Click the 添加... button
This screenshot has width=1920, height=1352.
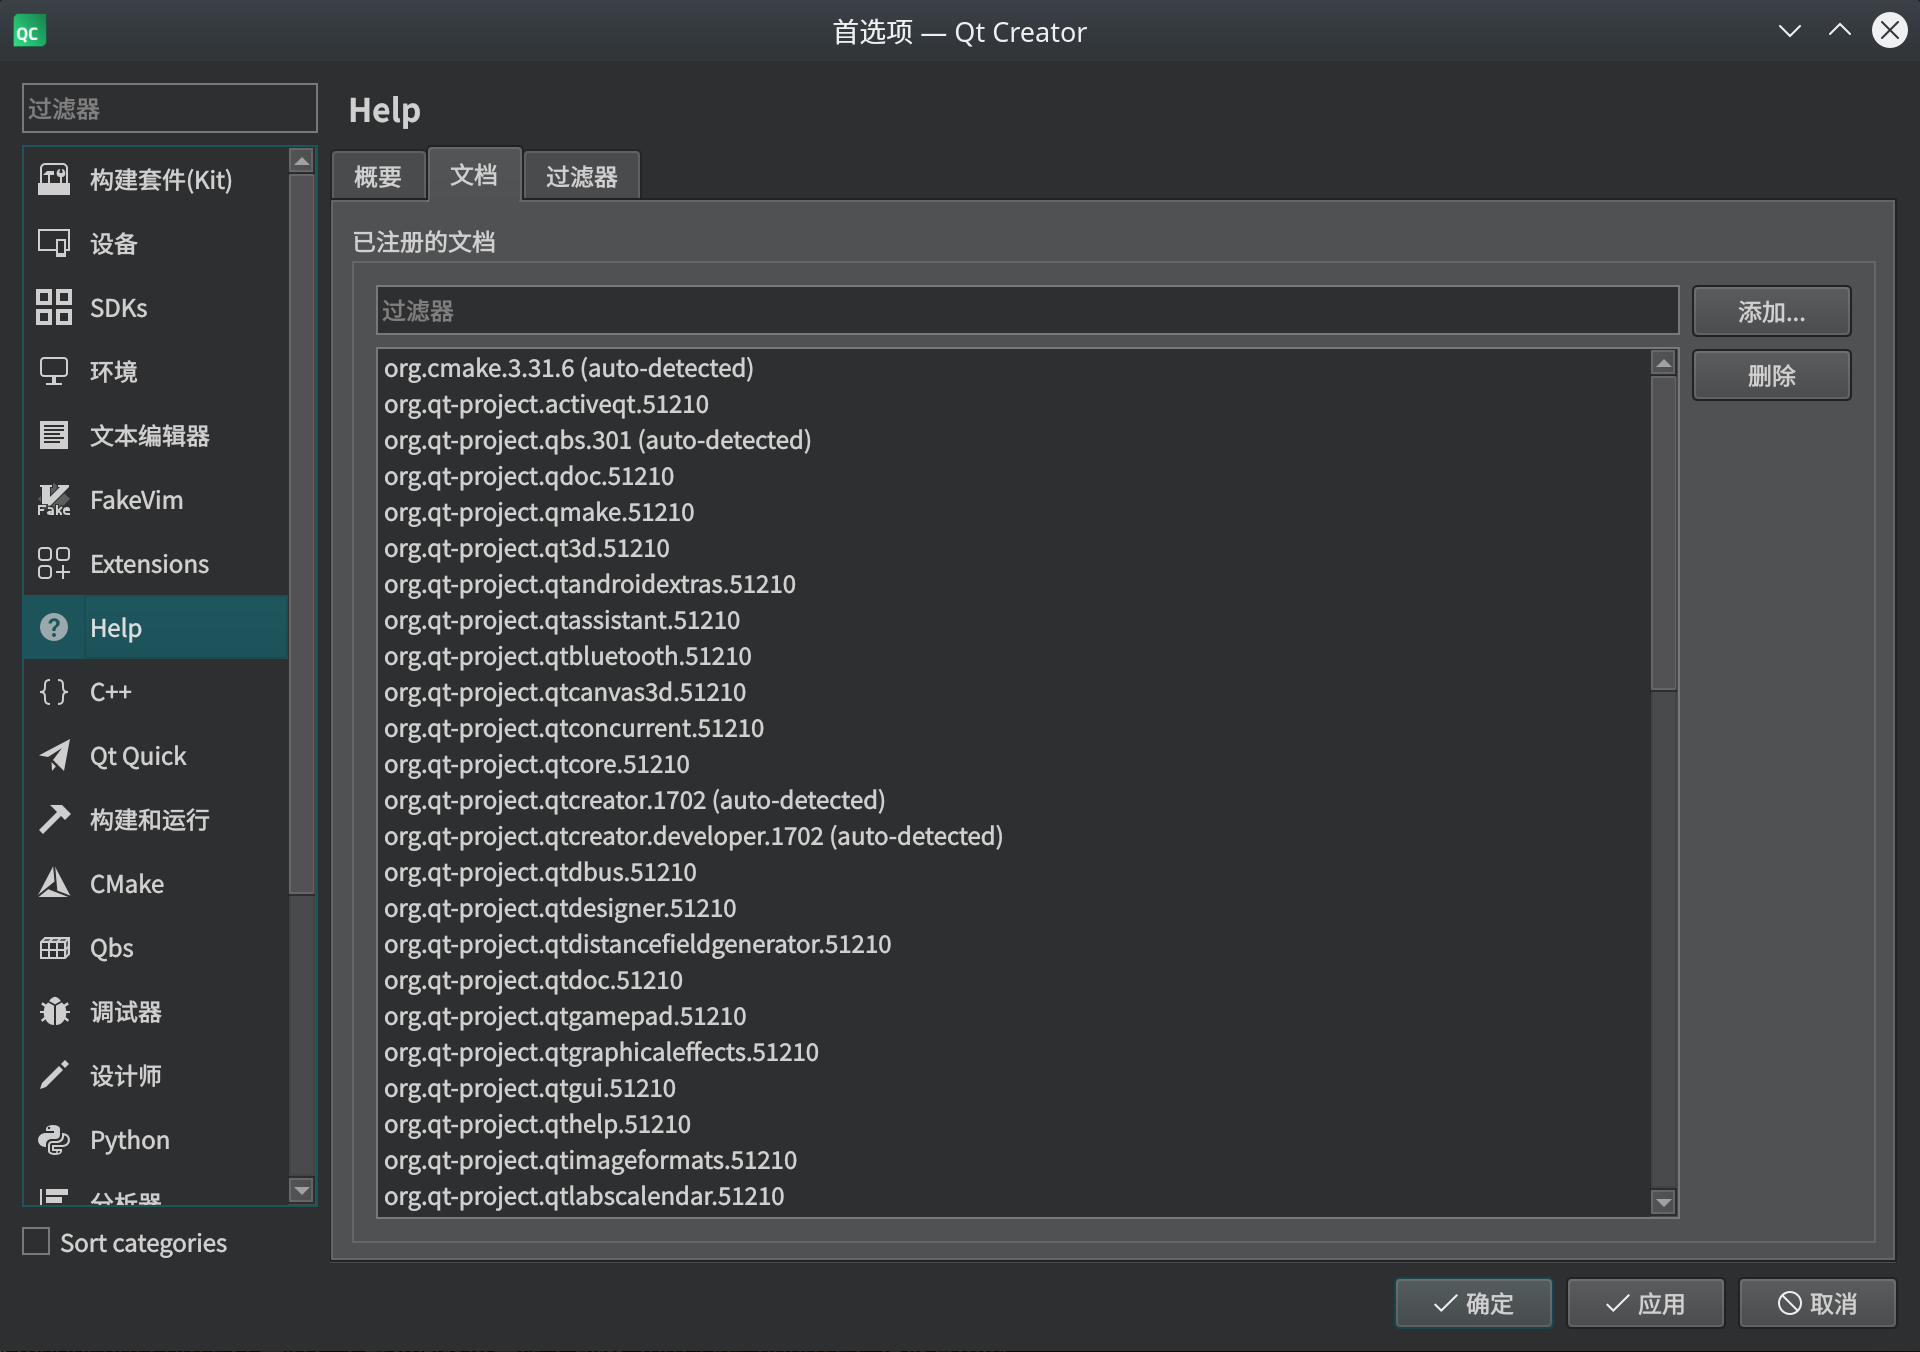1770,312
